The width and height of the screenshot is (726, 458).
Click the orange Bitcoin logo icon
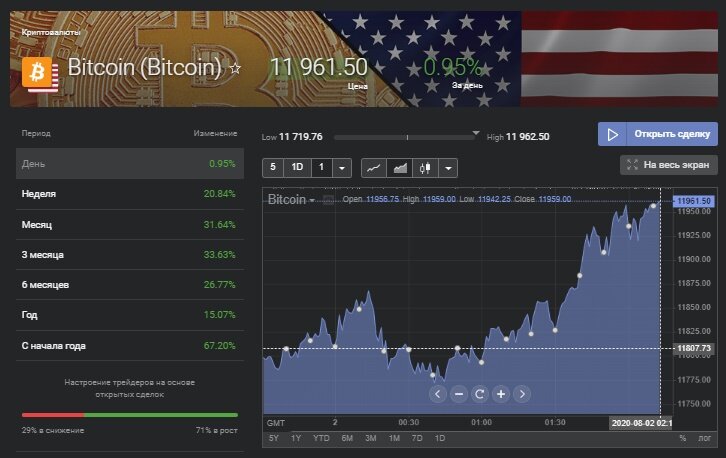point(40,73)
